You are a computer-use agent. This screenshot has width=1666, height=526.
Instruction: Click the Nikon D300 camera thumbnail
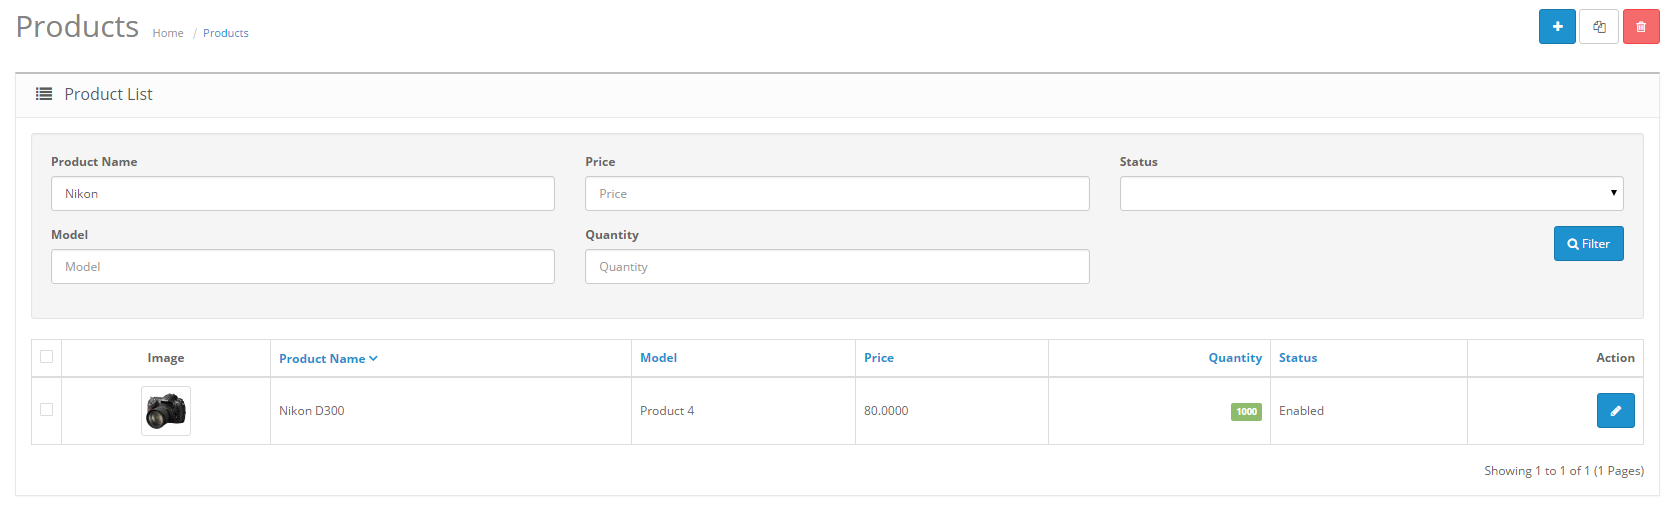click(x=166, y=411)
